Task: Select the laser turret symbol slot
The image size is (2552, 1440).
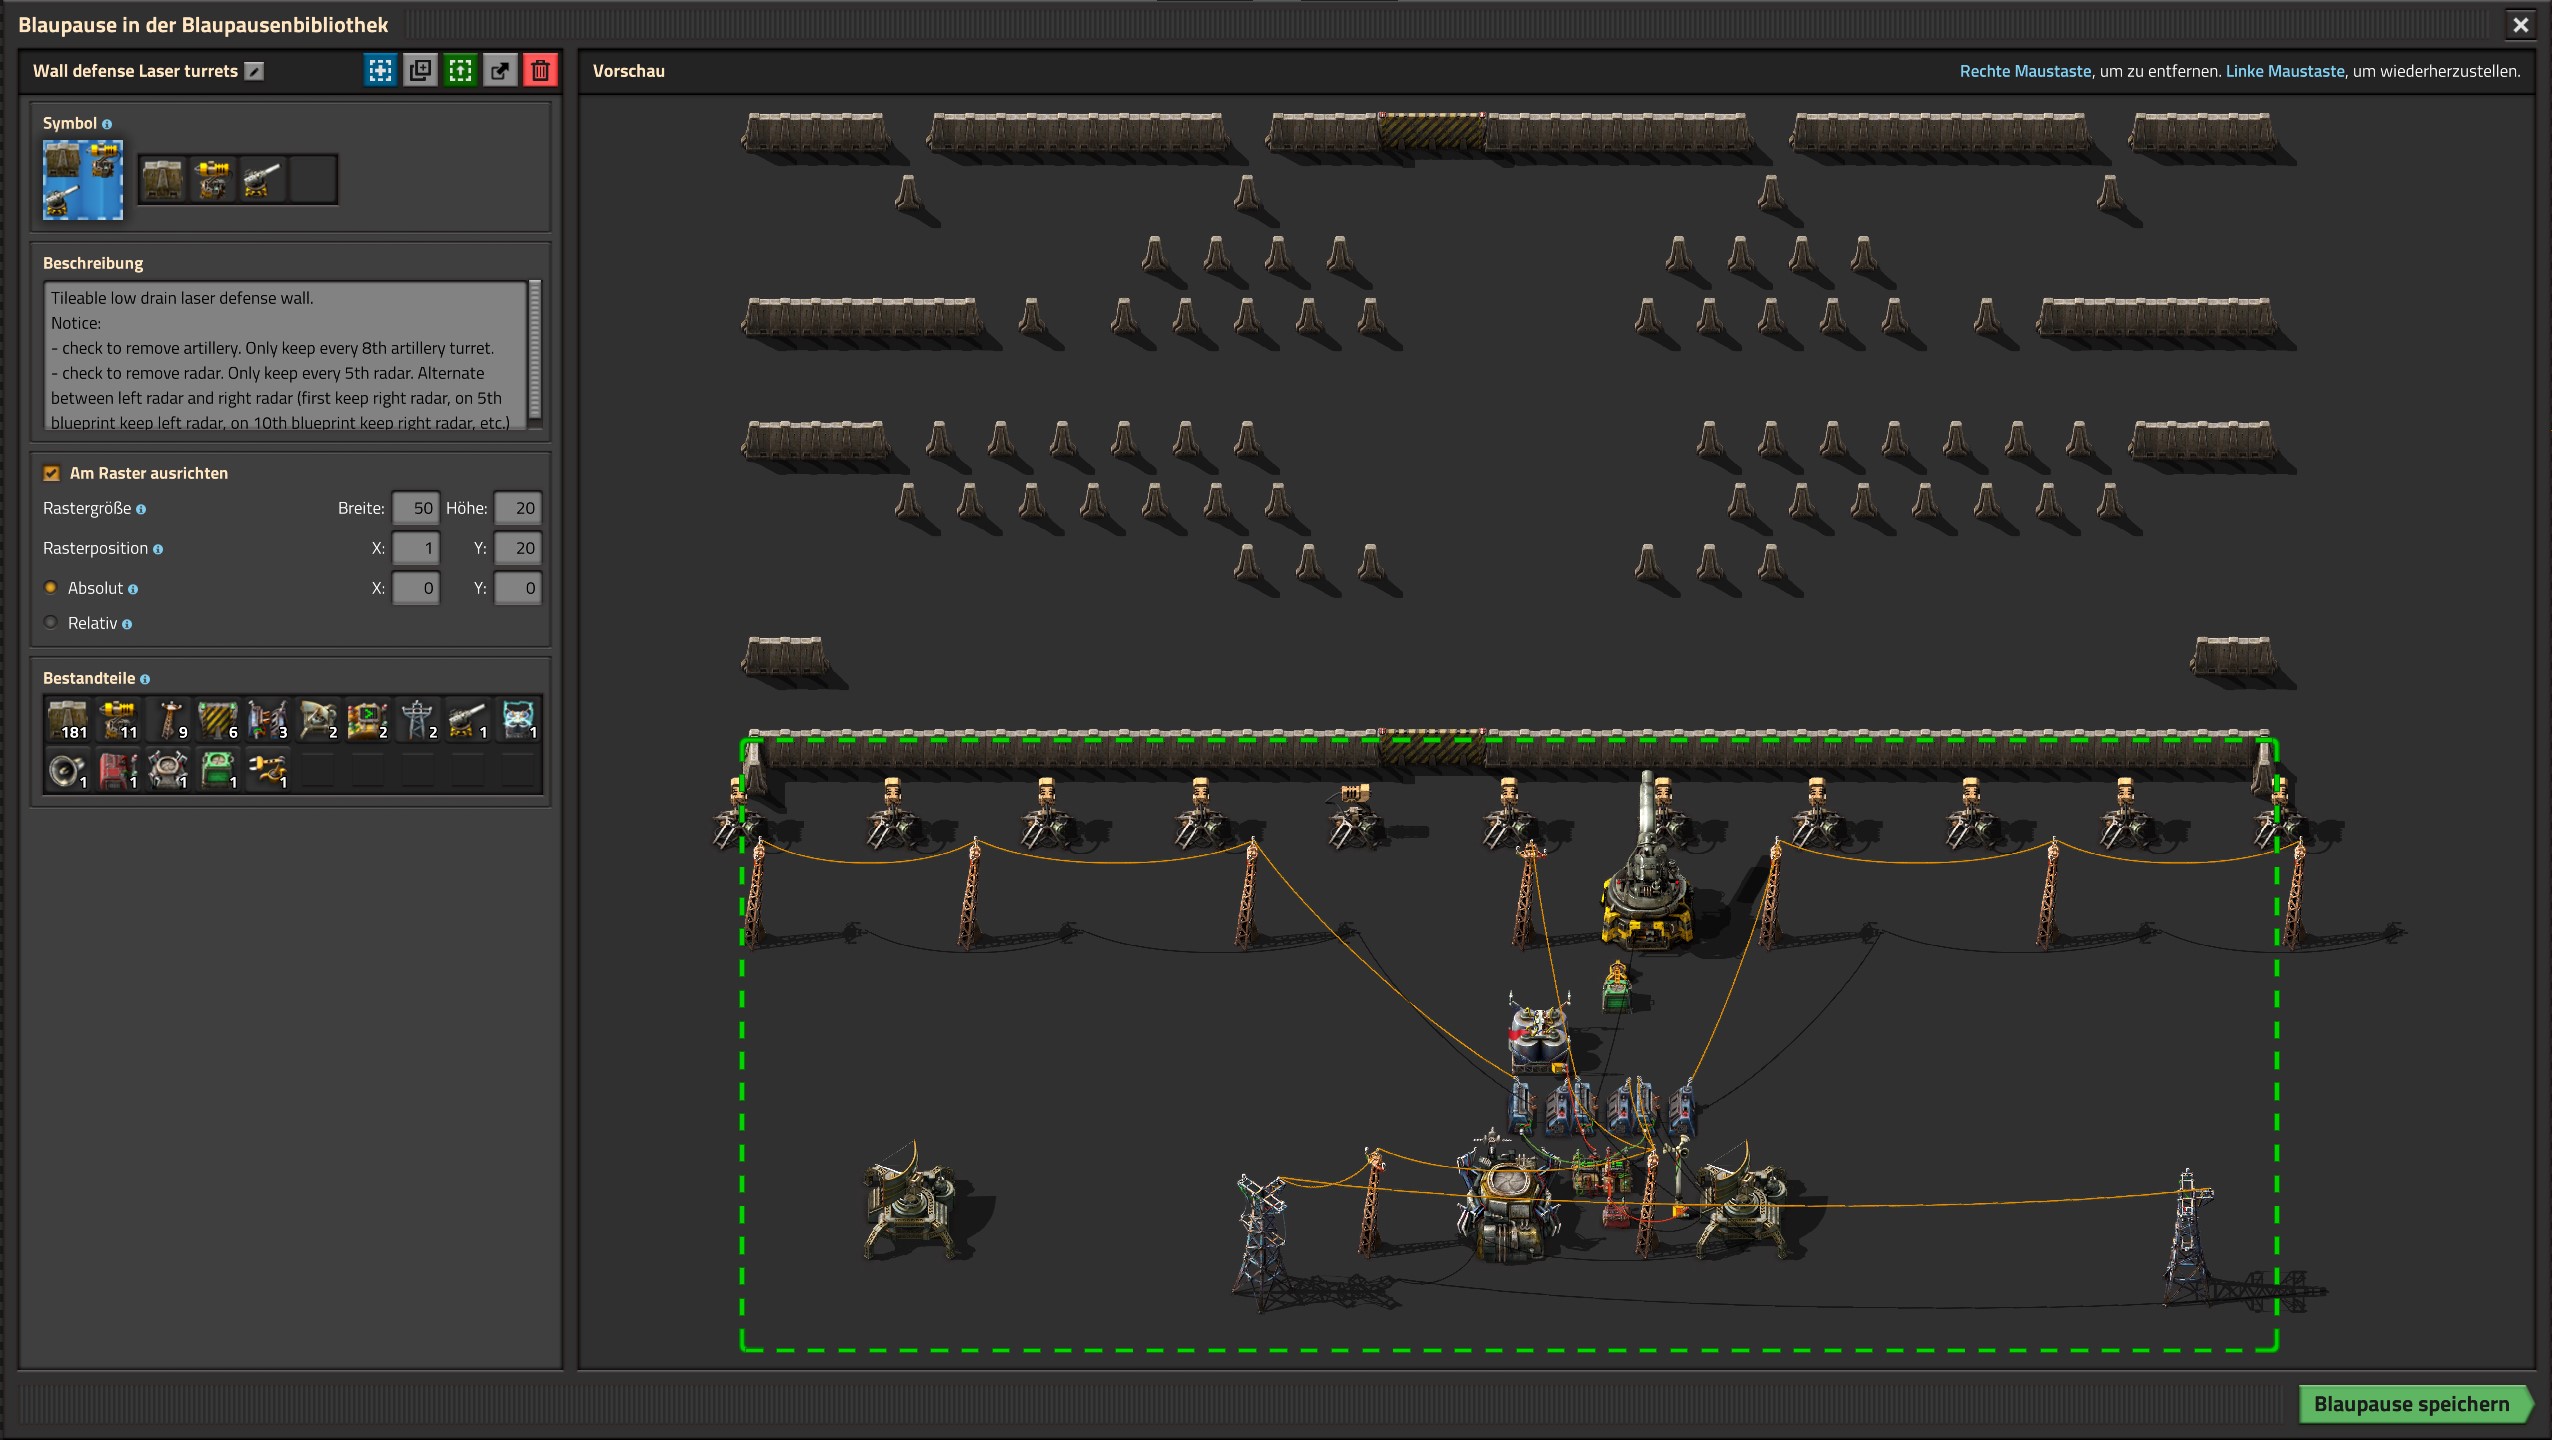Action: [x=213, y=180]
